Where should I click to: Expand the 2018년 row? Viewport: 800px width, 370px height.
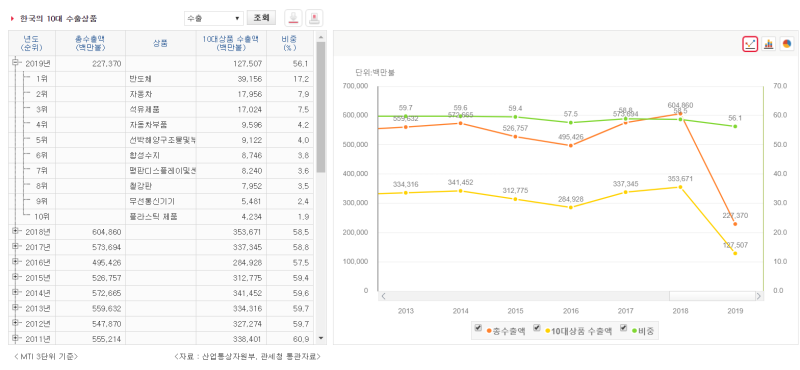point(15,231)
